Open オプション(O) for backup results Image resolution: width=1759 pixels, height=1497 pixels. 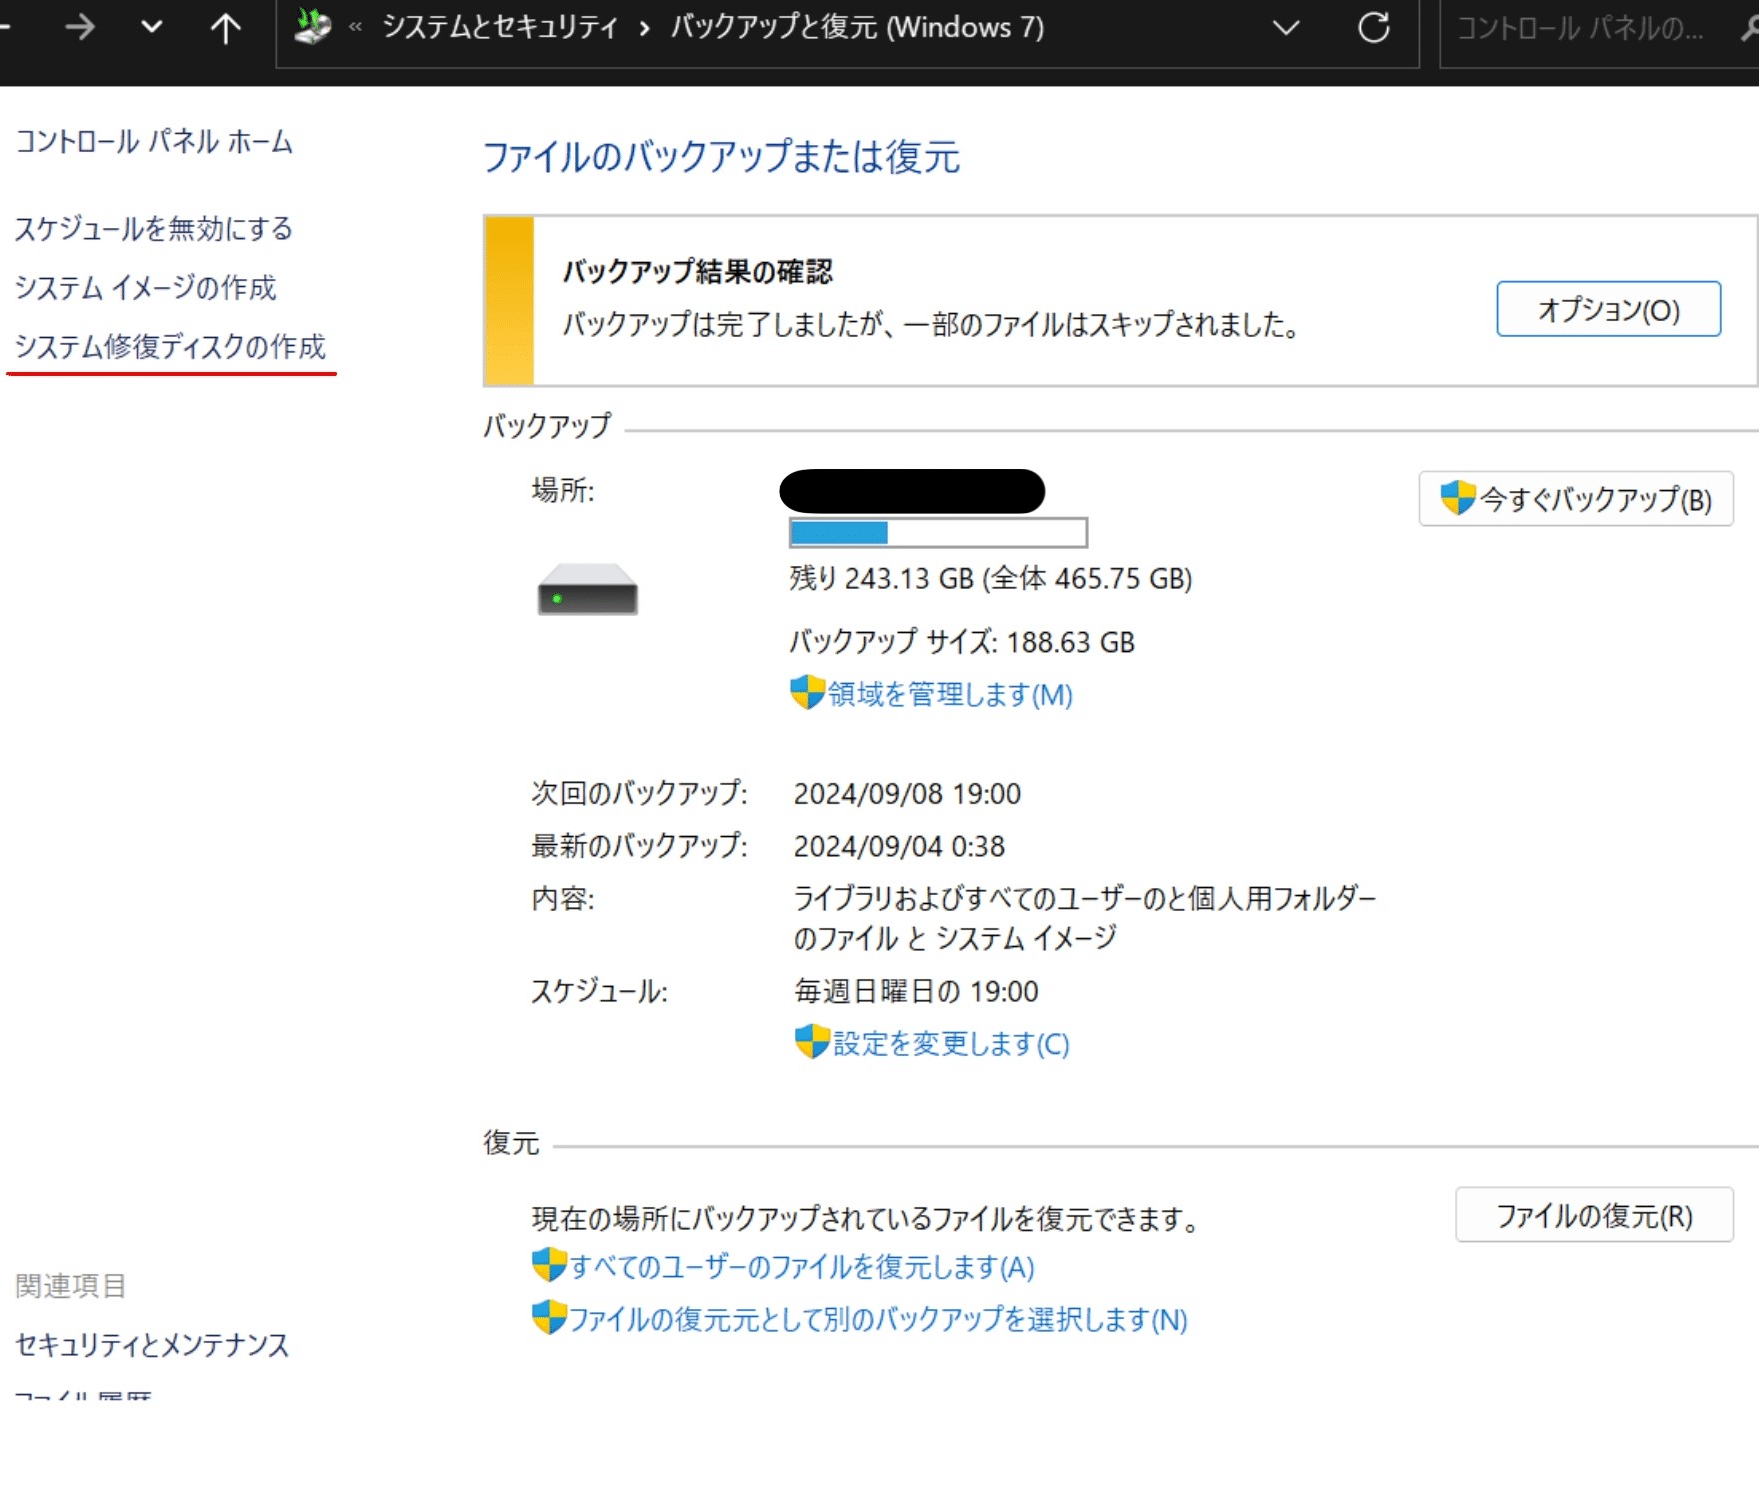1607,310
